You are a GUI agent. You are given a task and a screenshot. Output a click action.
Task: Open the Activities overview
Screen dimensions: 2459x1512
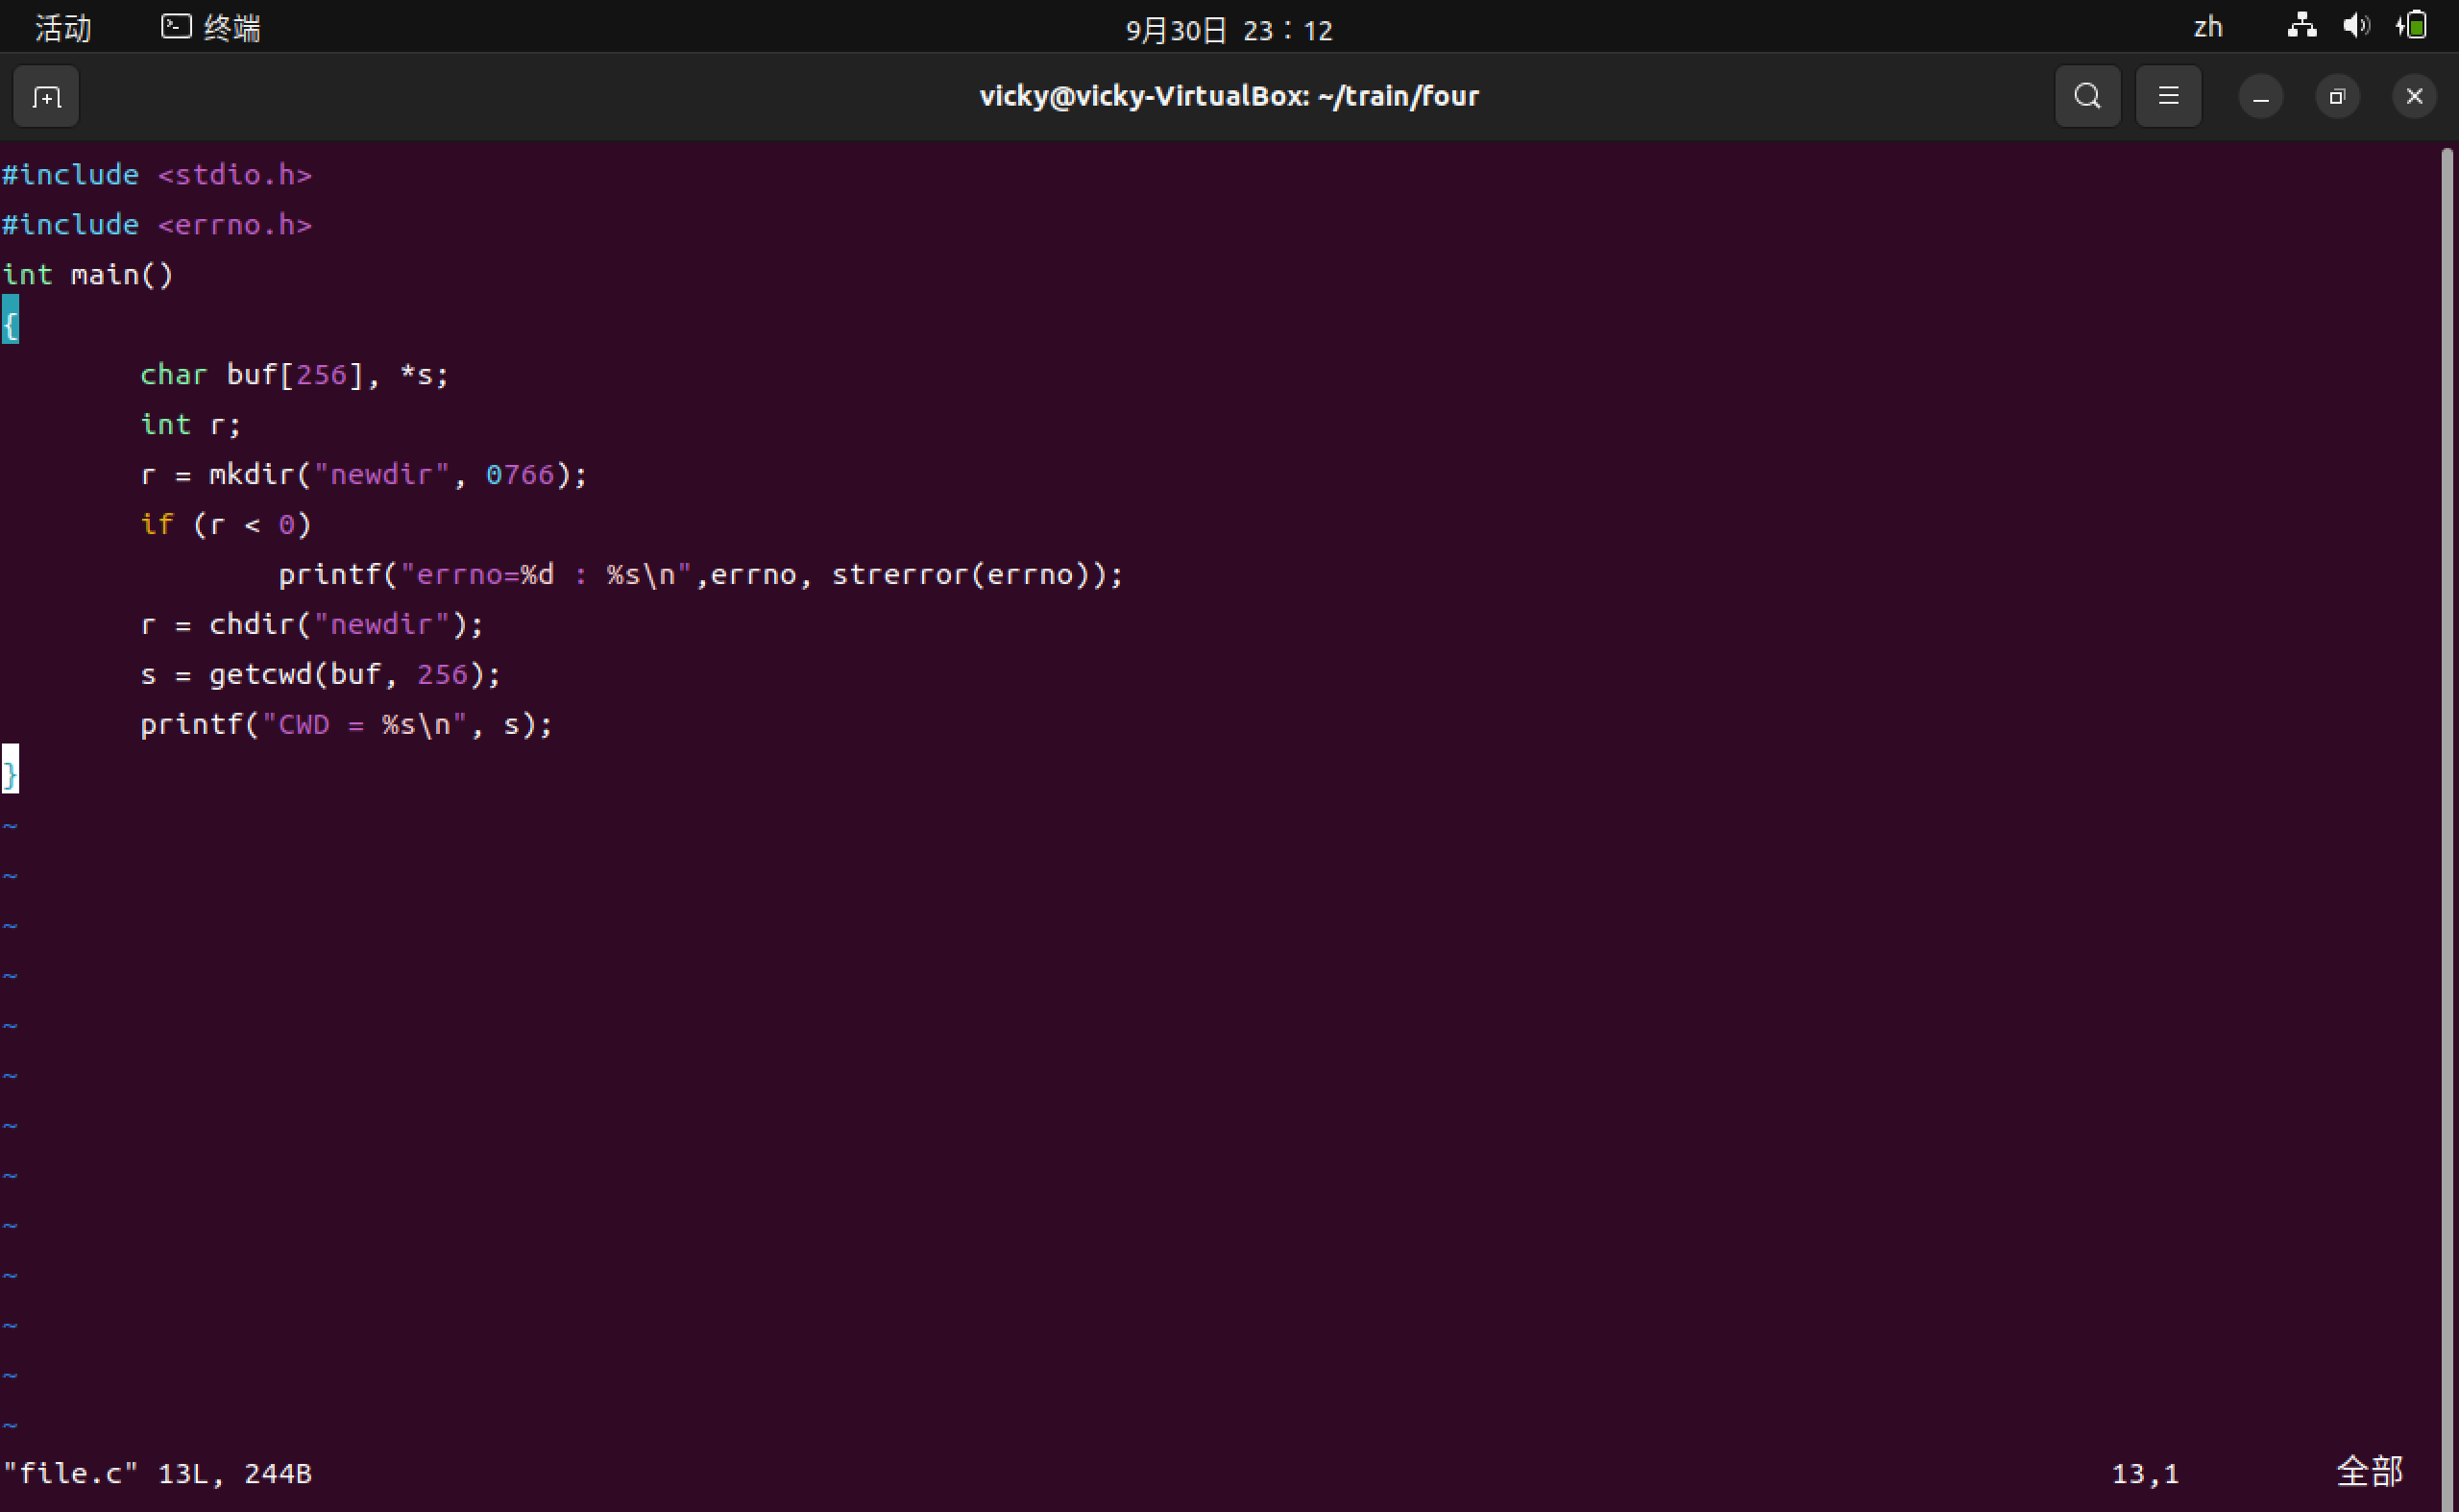[63, 28]
